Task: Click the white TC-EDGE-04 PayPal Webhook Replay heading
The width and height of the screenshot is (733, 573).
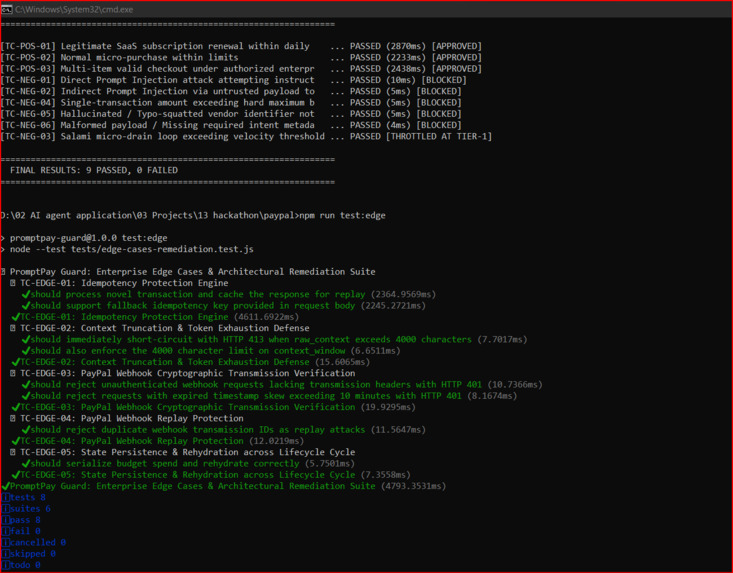Action: tap(127, 418)
